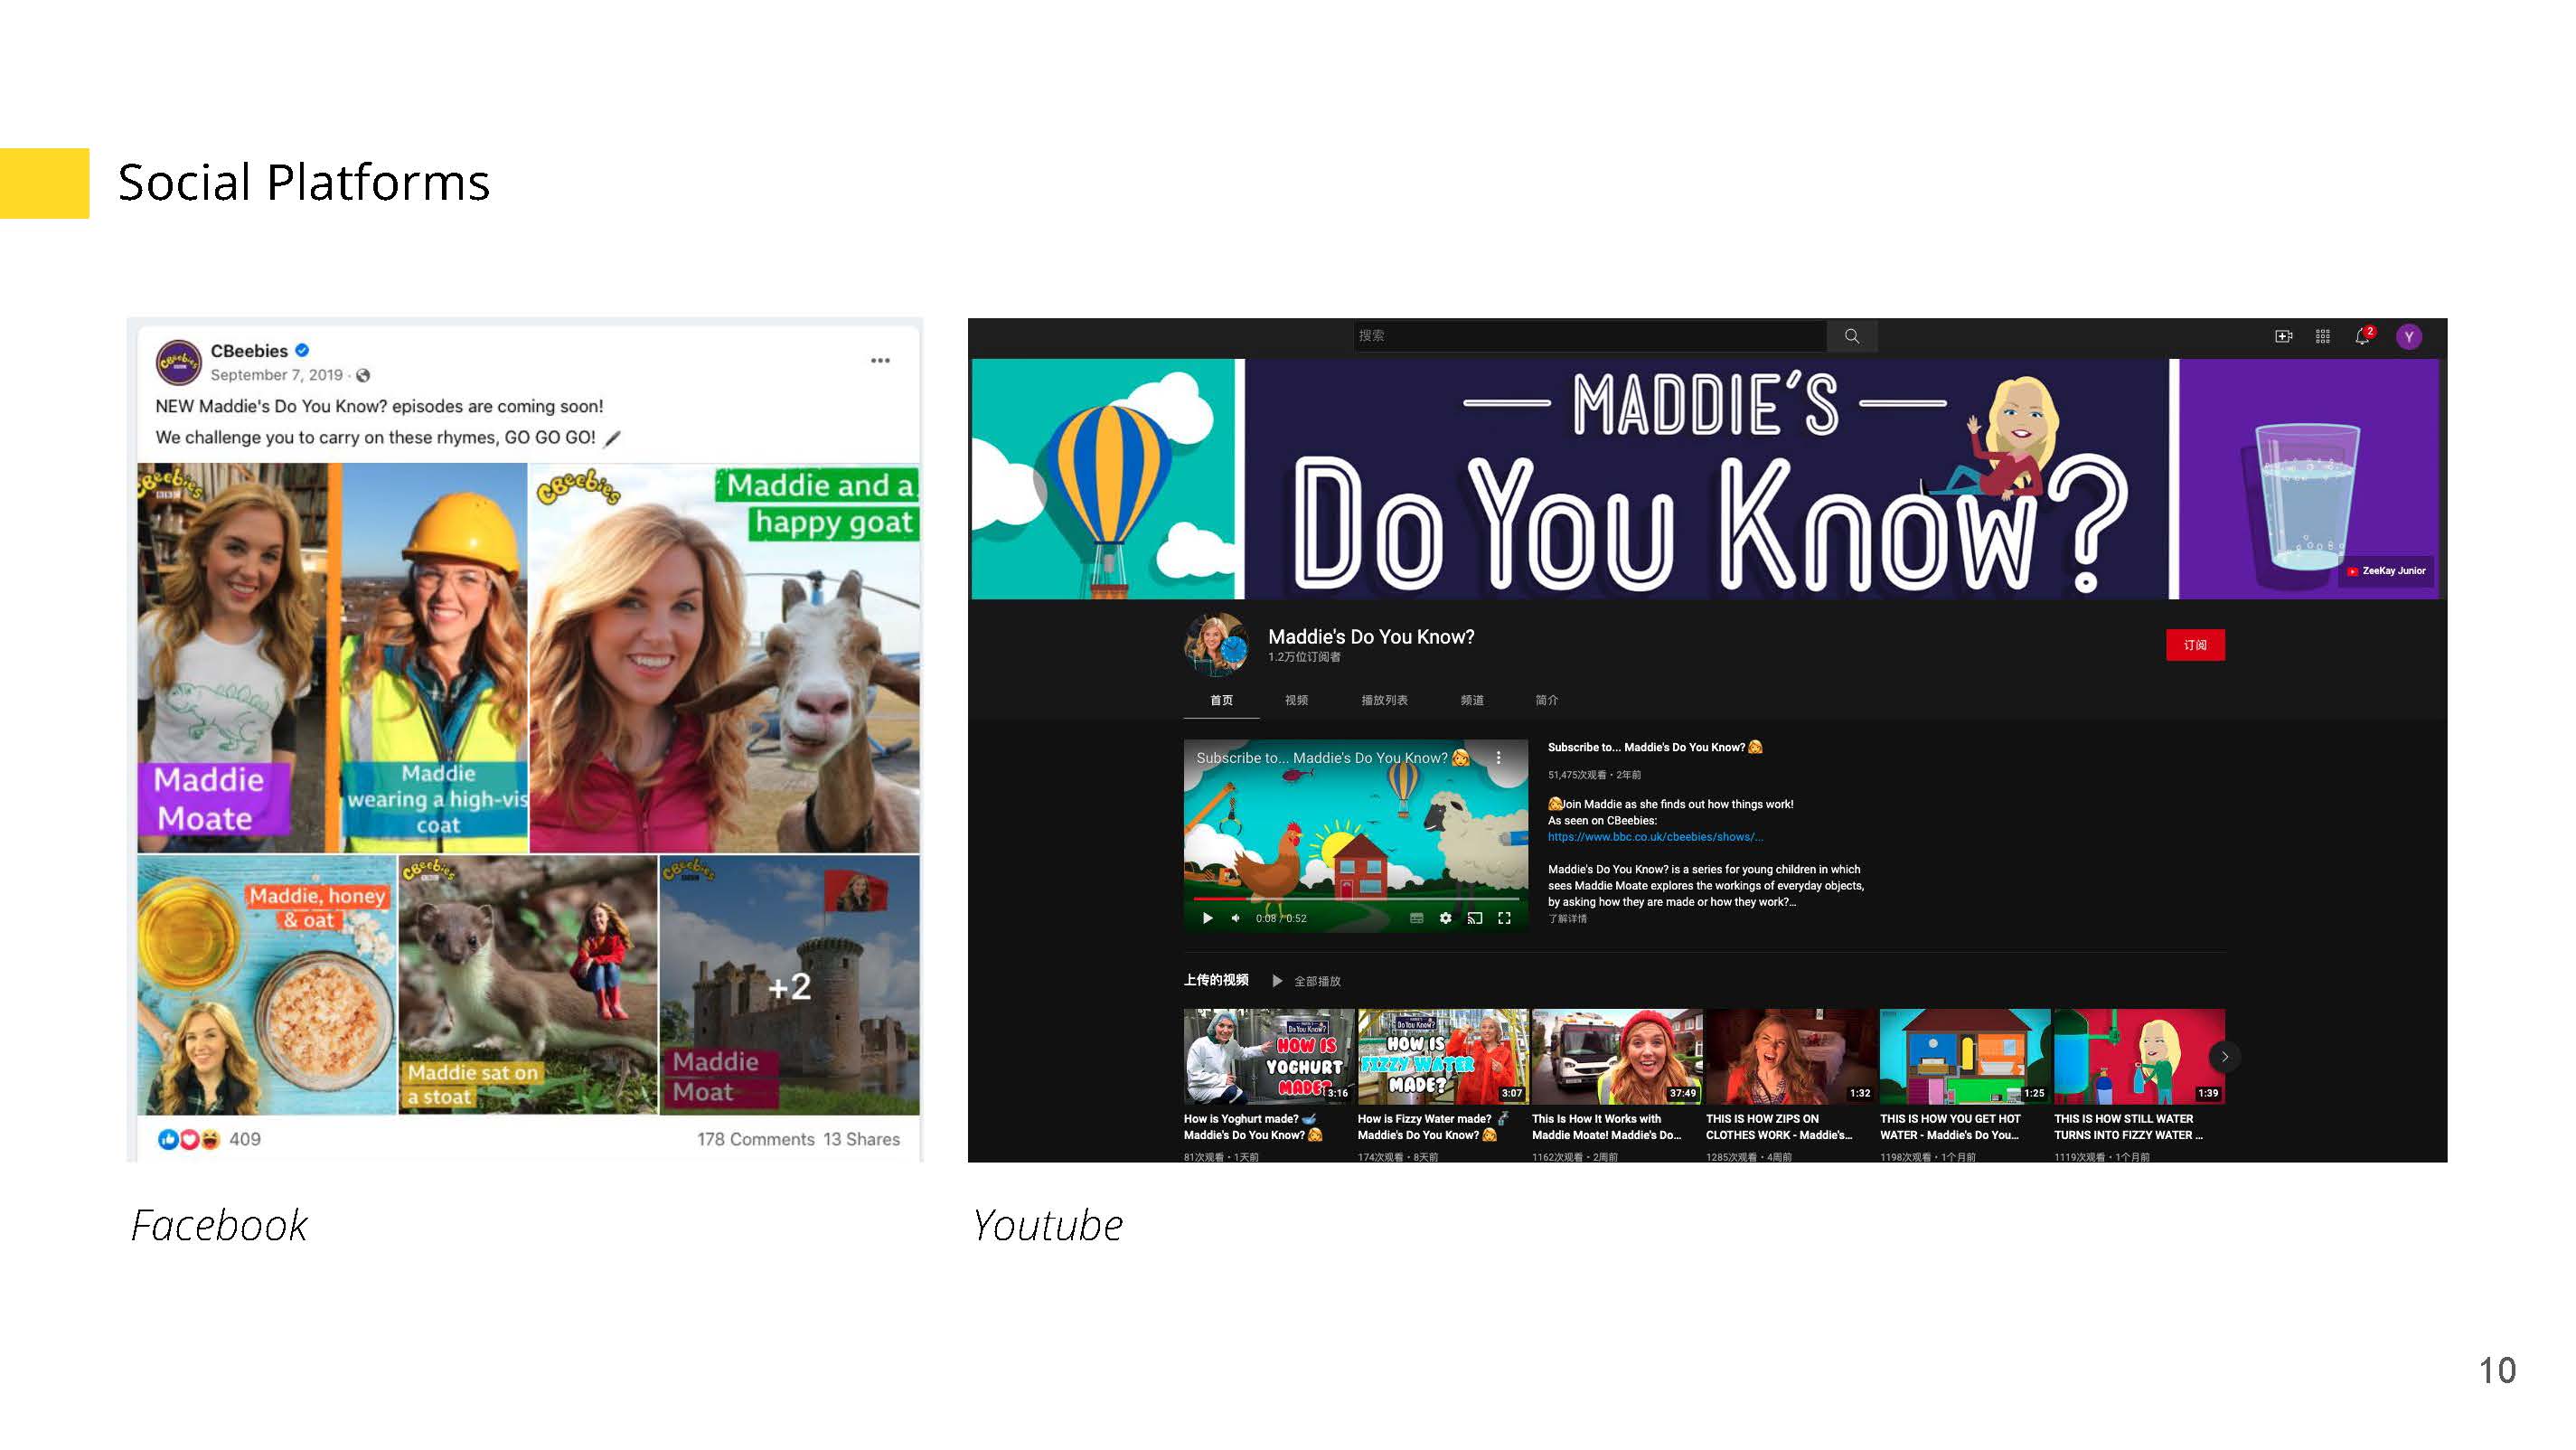Image resolution: width=2576 pixels, height=1450 pixels.
Task: Click the Maddie's Do You Know channel avatar
Action: (1216, 645)
